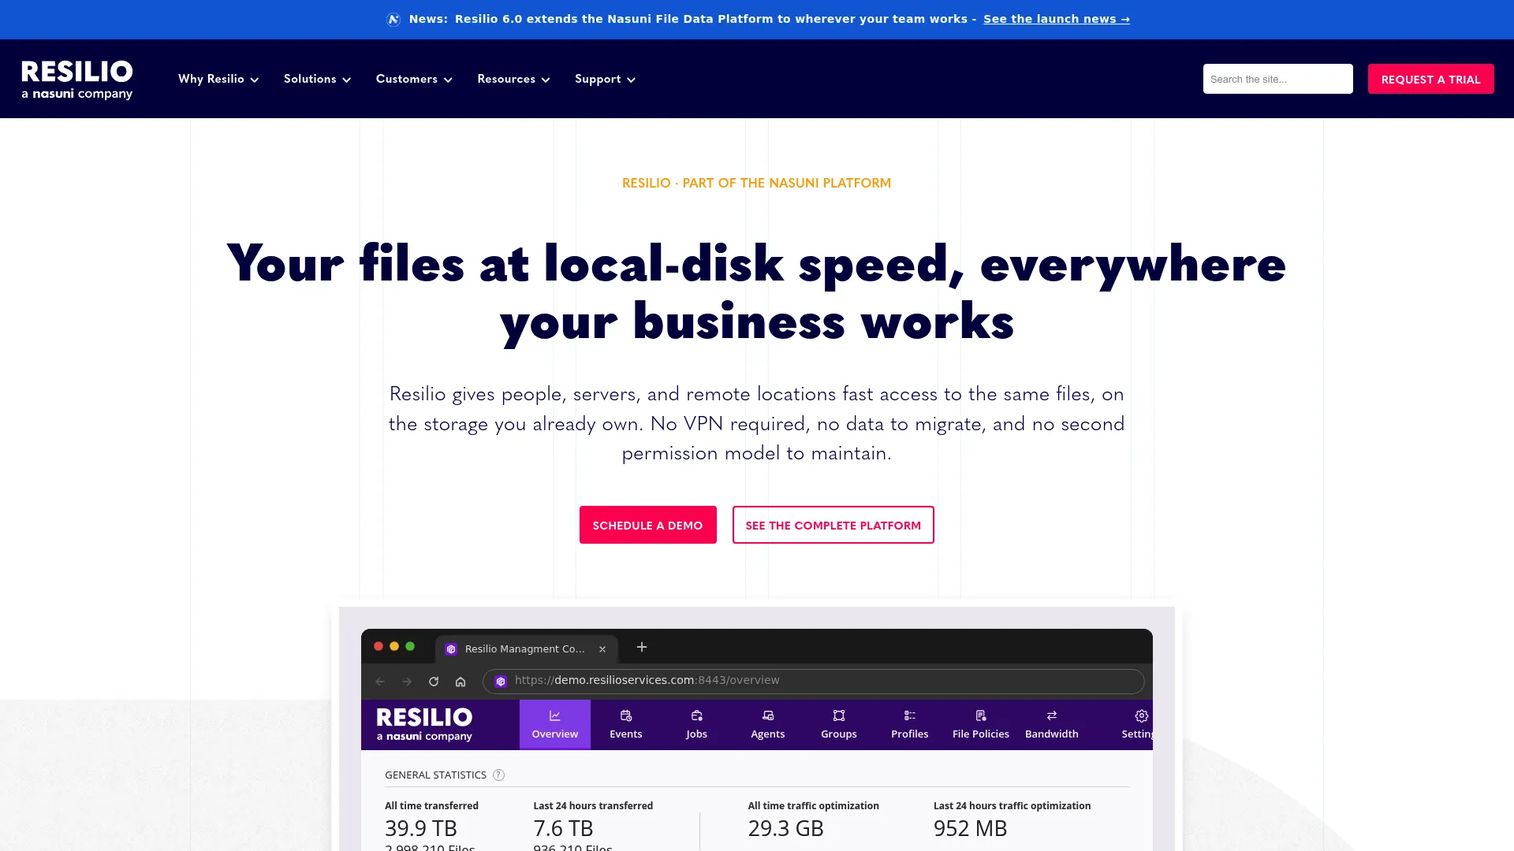1514x851 pixels.
Task: Click the All time transferred label
Action: (x=432, y=806)
